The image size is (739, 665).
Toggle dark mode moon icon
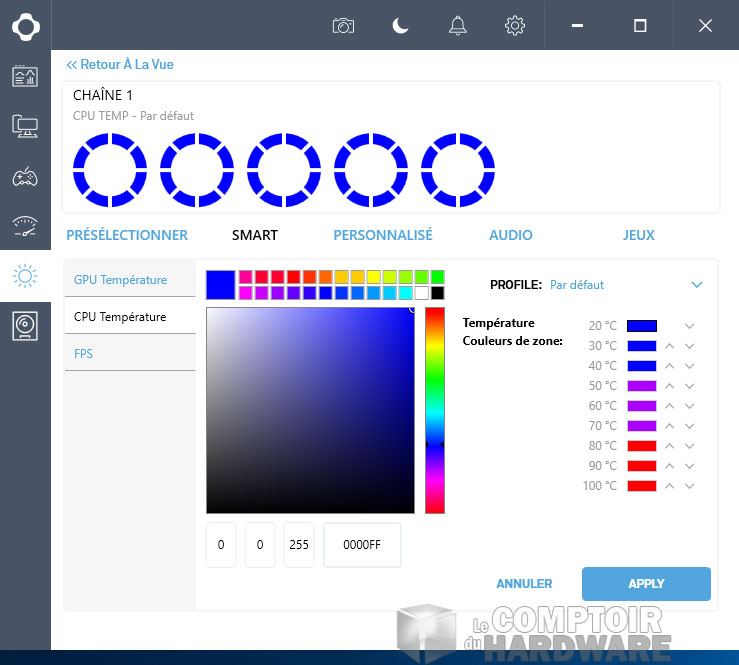pos(401,26)
